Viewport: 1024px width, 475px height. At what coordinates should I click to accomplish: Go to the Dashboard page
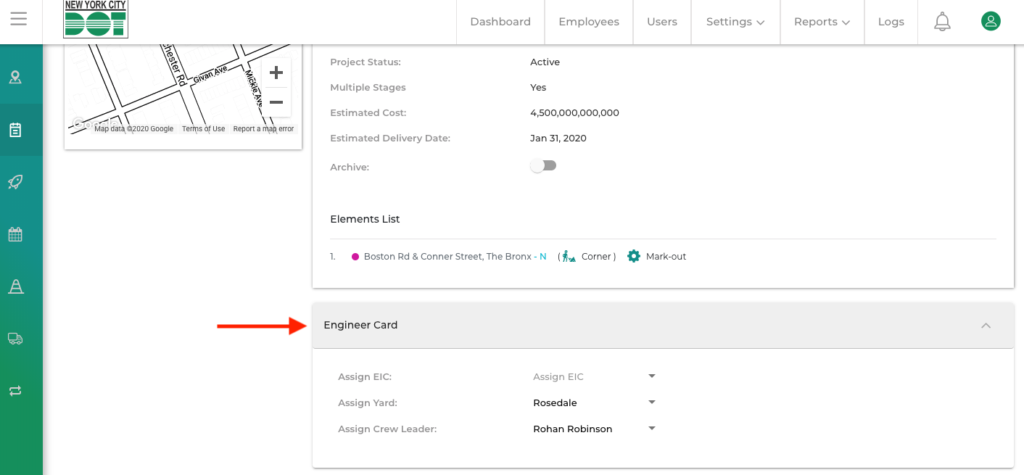[x=500, y=22]
